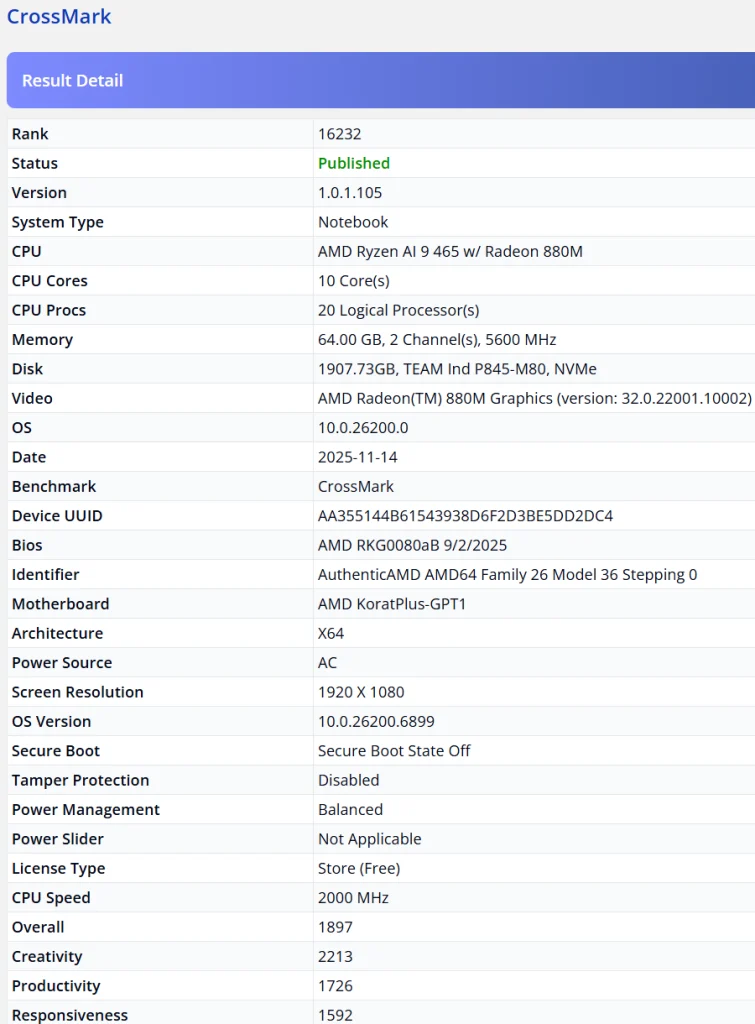The height and width of the screenshot is (1024, 755).
Task: Select the Rank value 16232
Action: 338,134
